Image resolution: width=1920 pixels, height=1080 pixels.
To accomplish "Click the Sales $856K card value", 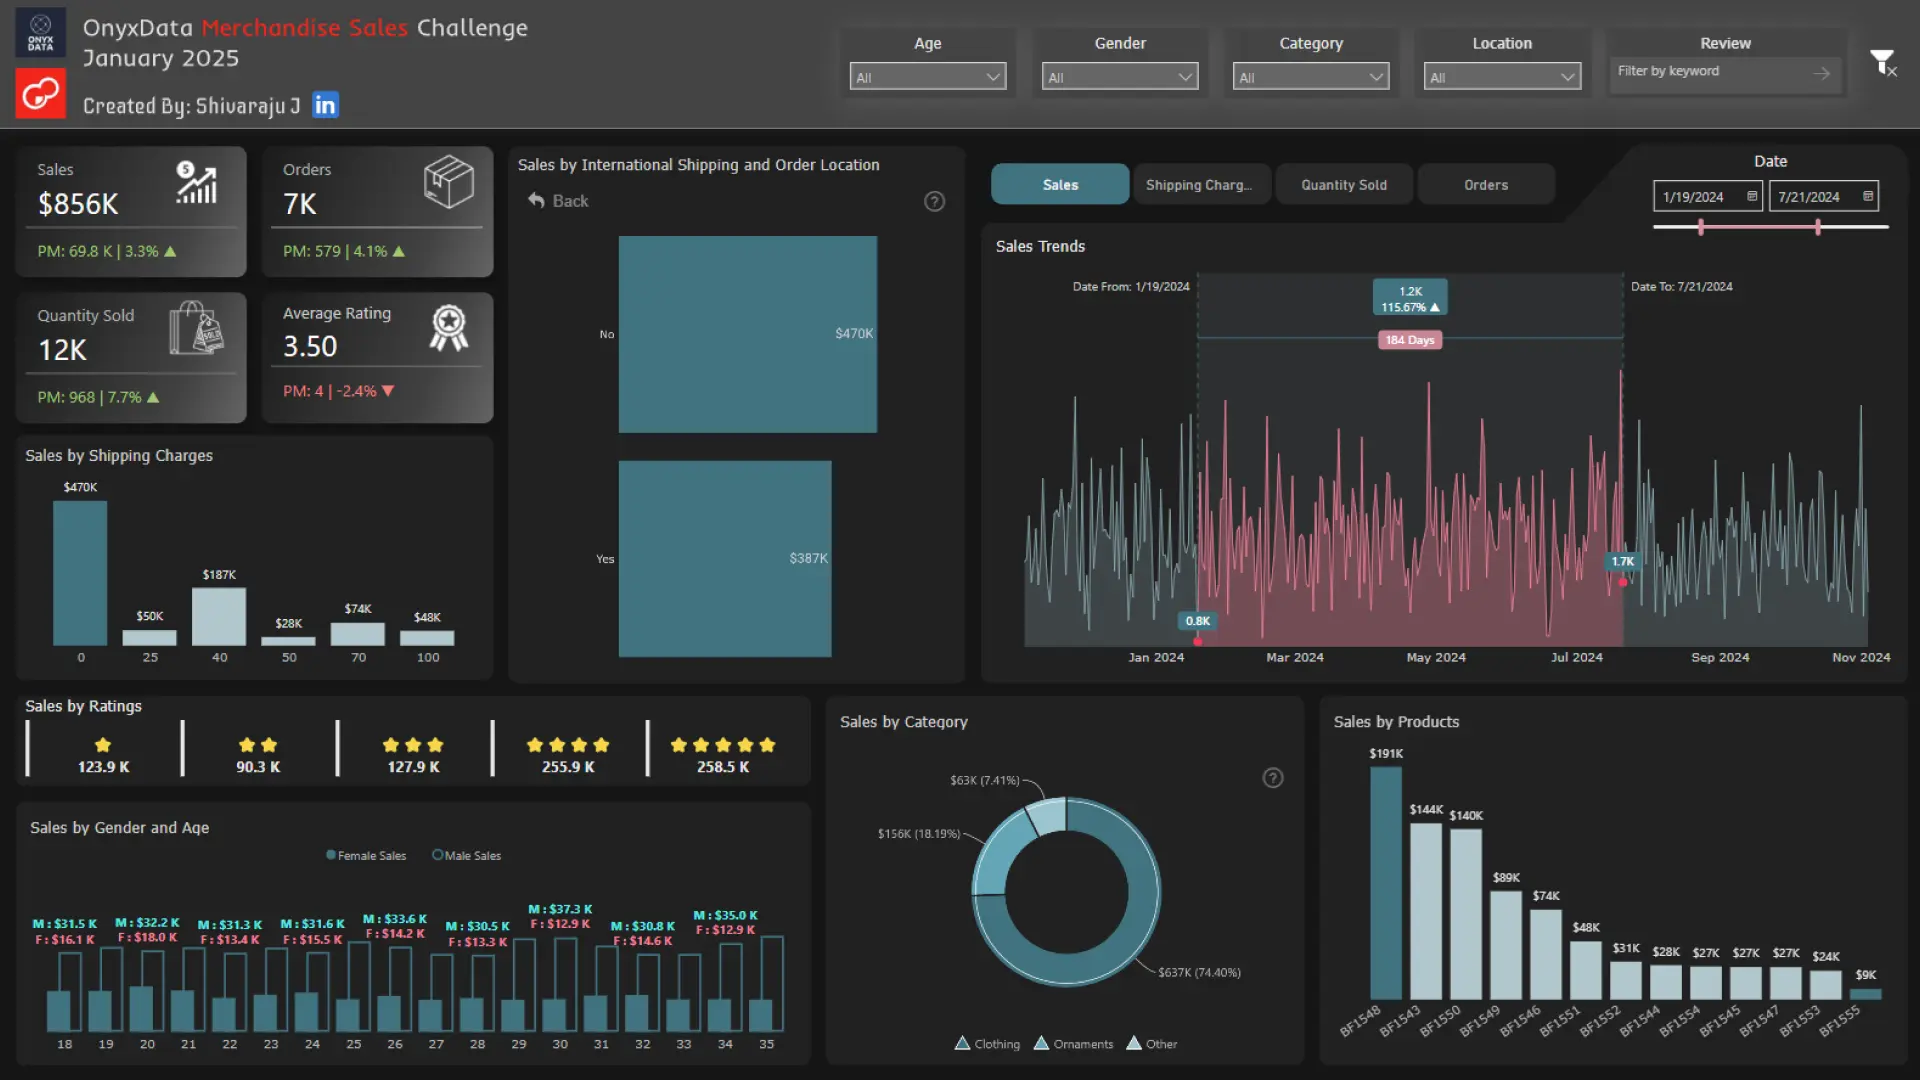I will [x=78, y=204].
